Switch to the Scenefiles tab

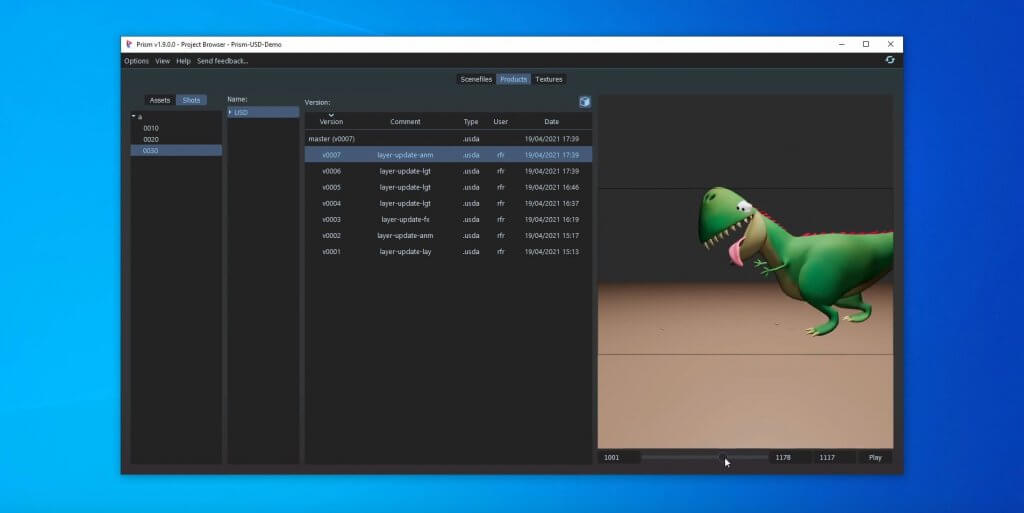point(476,79)
